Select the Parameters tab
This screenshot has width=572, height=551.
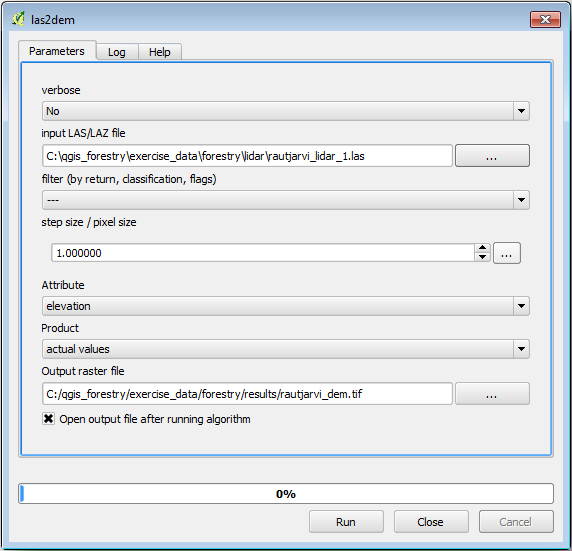coord(57,51)
